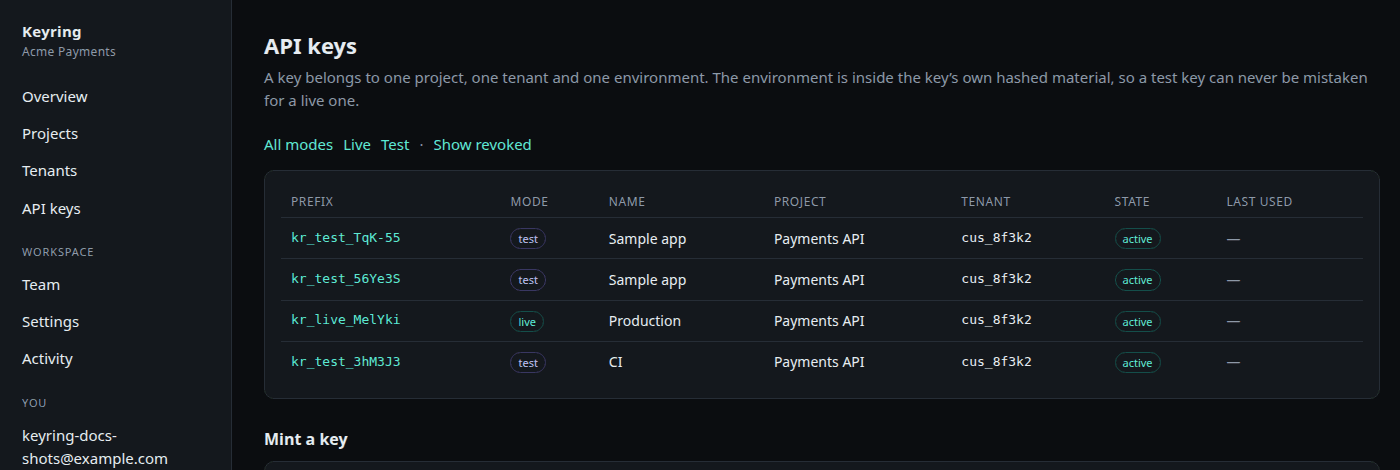
Task: Click the NAME column header
Action: pyautogui.click(x=627, y=201)
